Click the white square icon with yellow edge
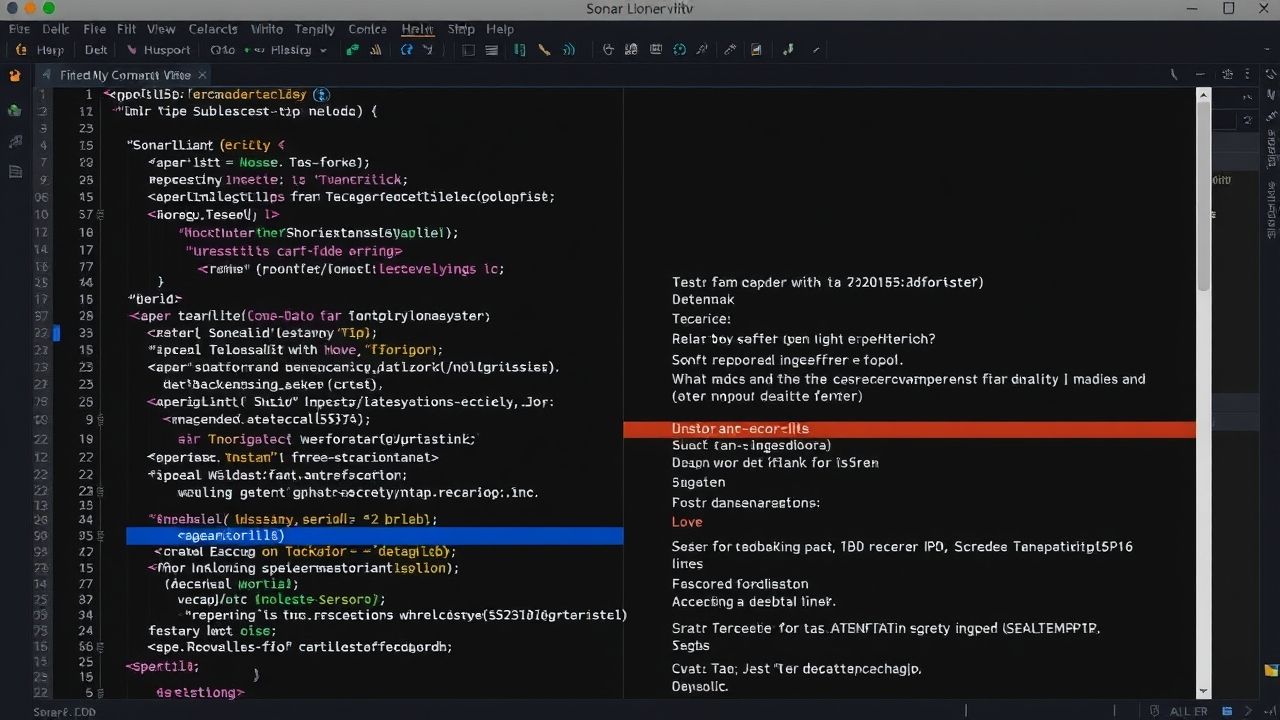The width and height of the screenshot is (1280, 720). click(756, 50)
